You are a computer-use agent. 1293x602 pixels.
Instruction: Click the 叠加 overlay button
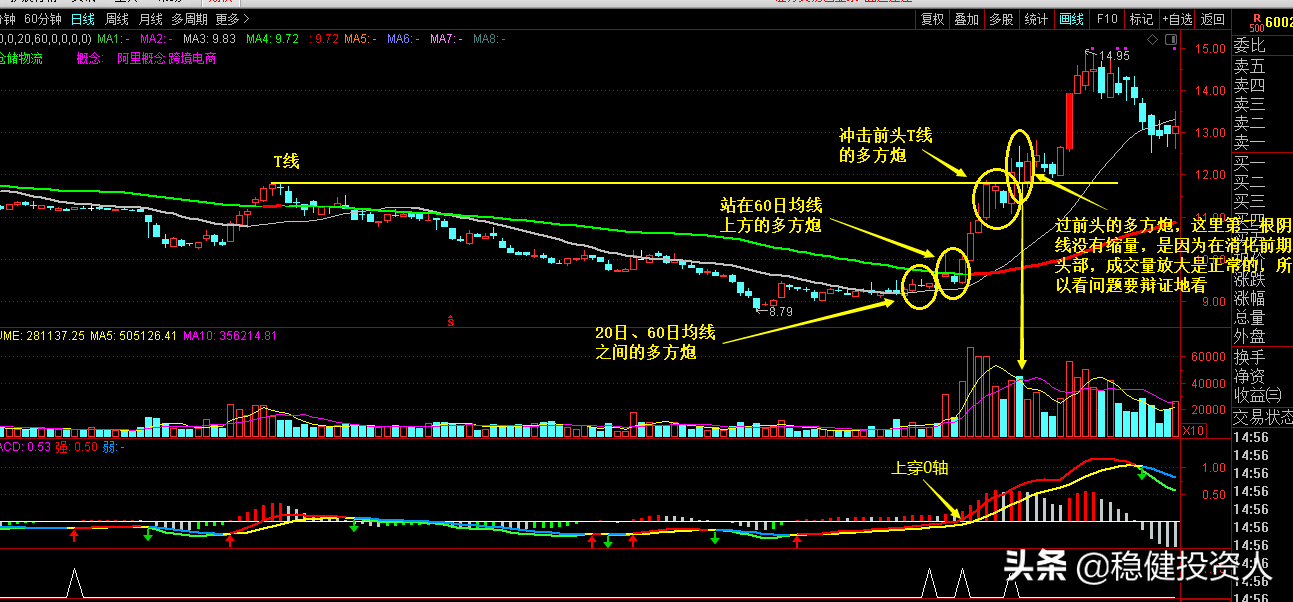(x=966, y=19)
